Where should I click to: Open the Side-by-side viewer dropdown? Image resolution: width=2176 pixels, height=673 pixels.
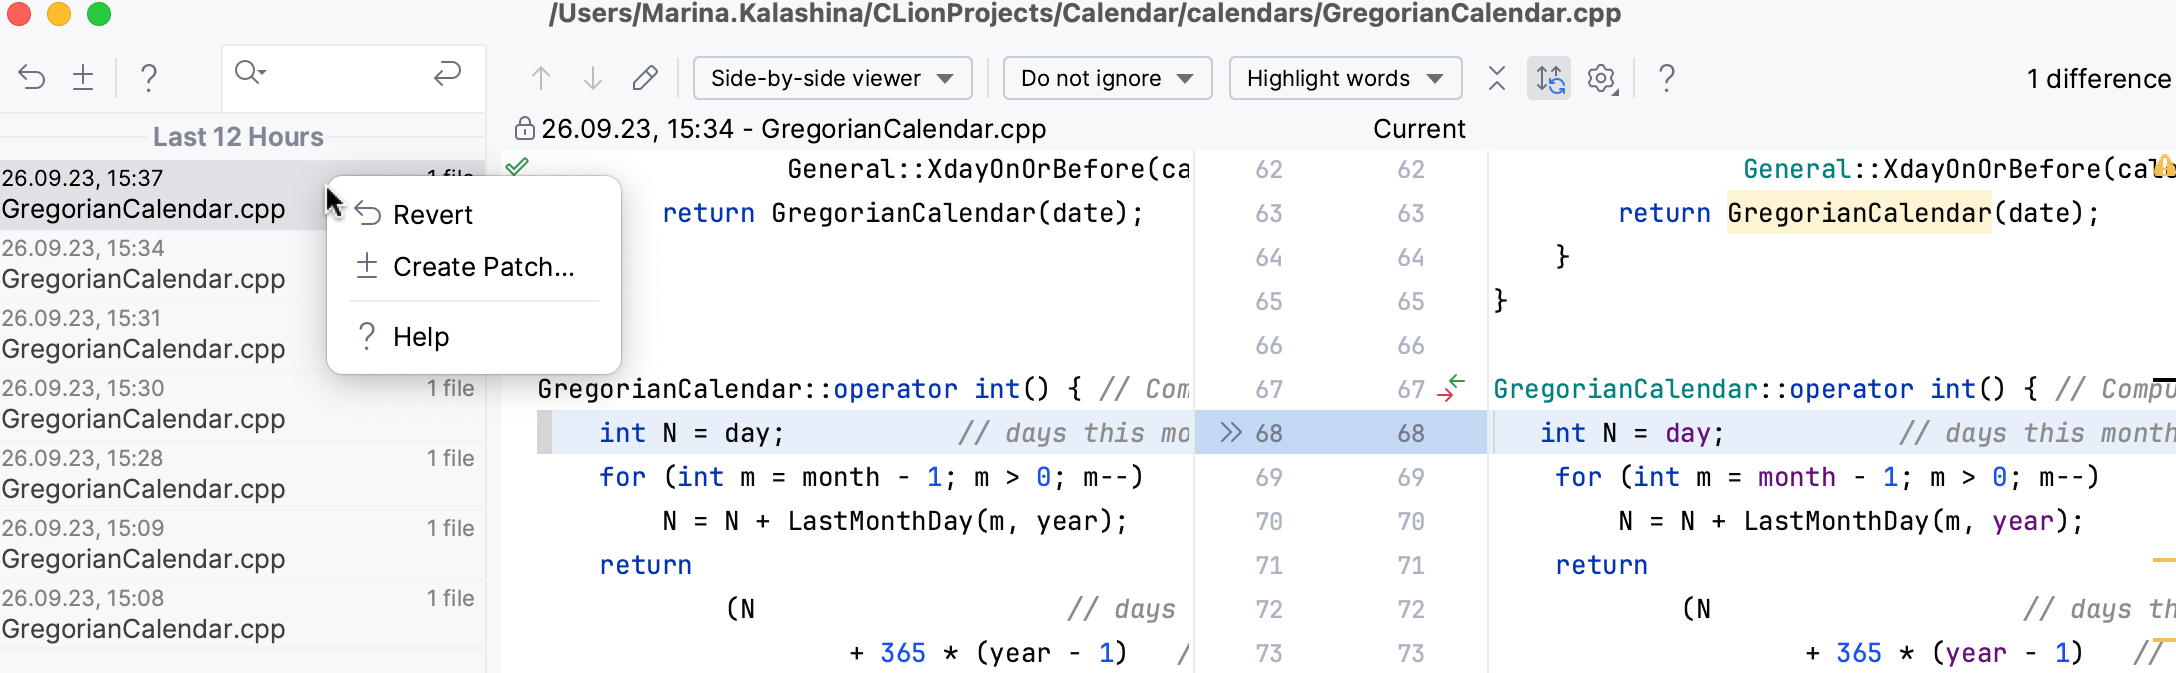point(832,78)
